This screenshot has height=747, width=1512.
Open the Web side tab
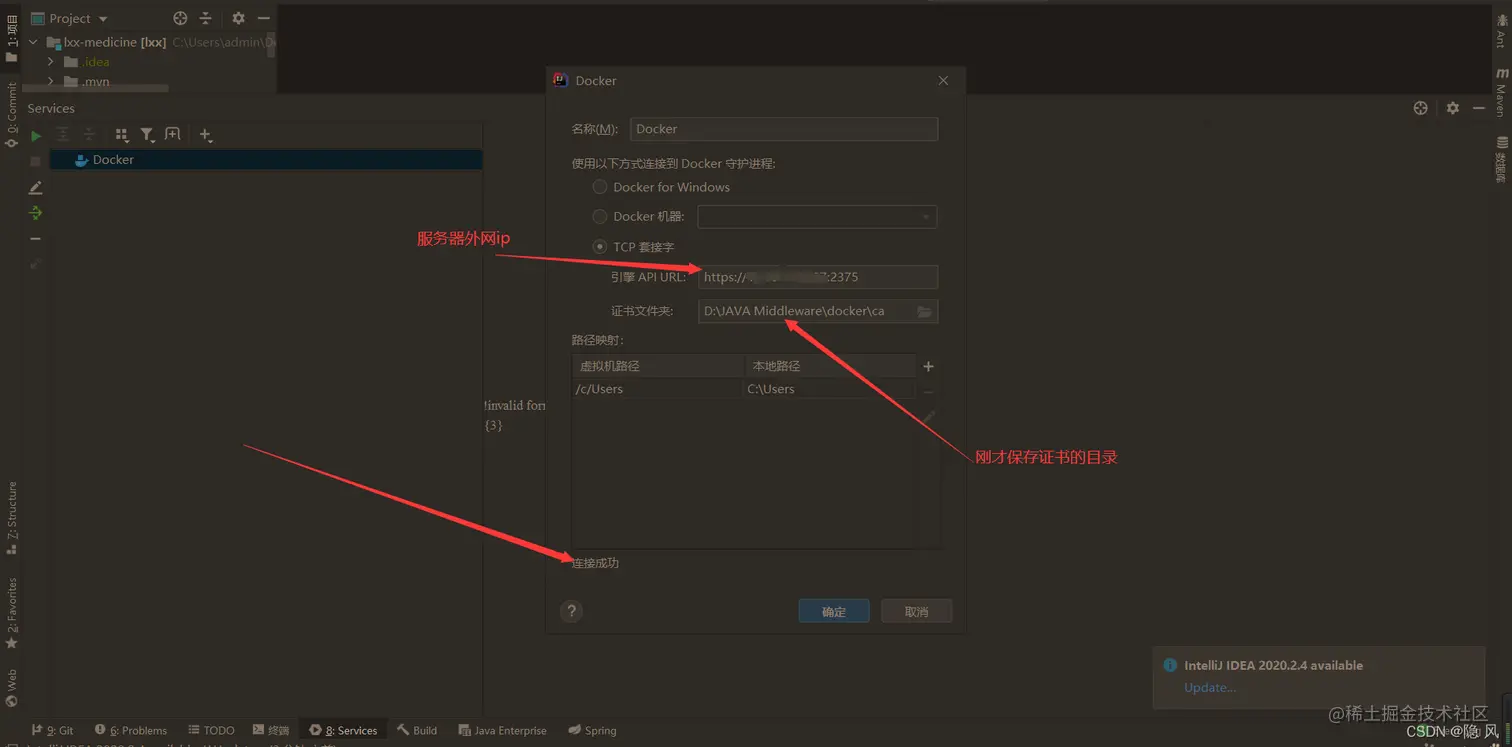tap(12, 687)
